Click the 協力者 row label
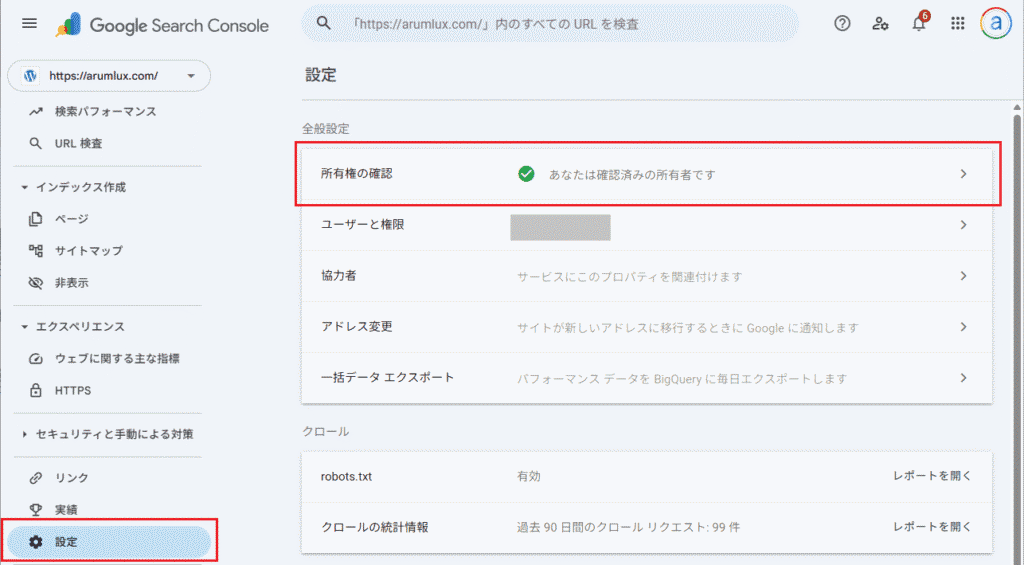This screenshot has width=1024, height=565. tap(339, 276)
